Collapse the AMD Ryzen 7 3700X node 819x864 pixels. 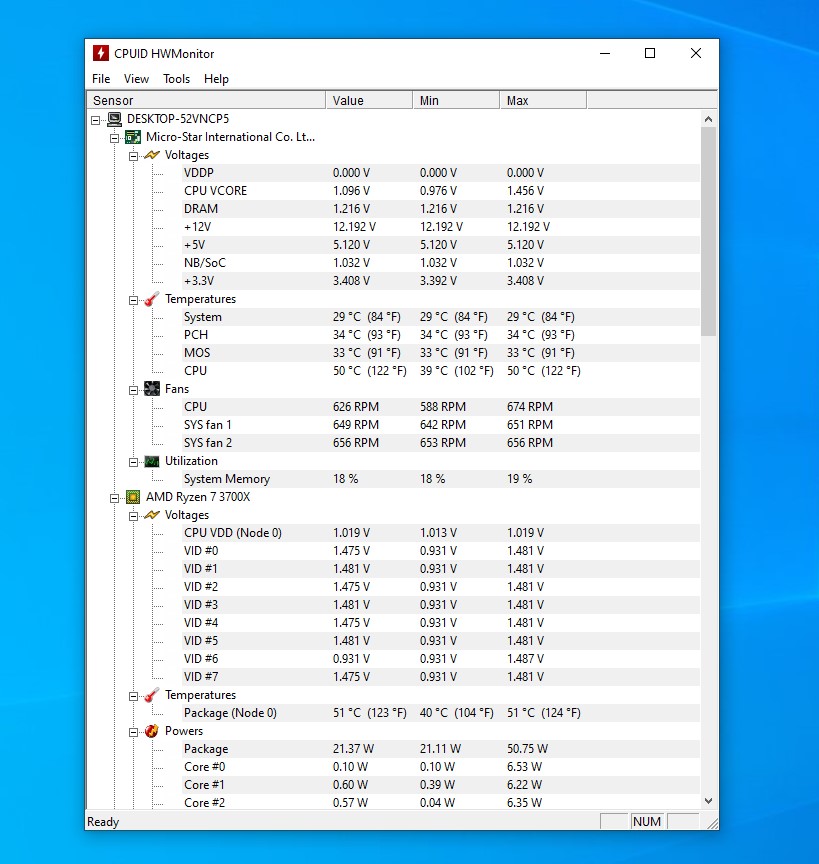(x=115, y=498)
